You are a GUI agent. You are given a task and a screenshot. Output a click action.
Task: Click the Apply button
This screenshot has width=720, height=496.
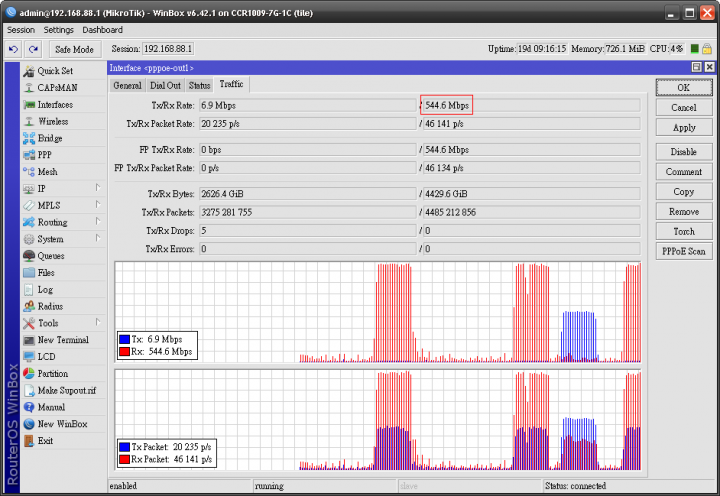(684, 128)
